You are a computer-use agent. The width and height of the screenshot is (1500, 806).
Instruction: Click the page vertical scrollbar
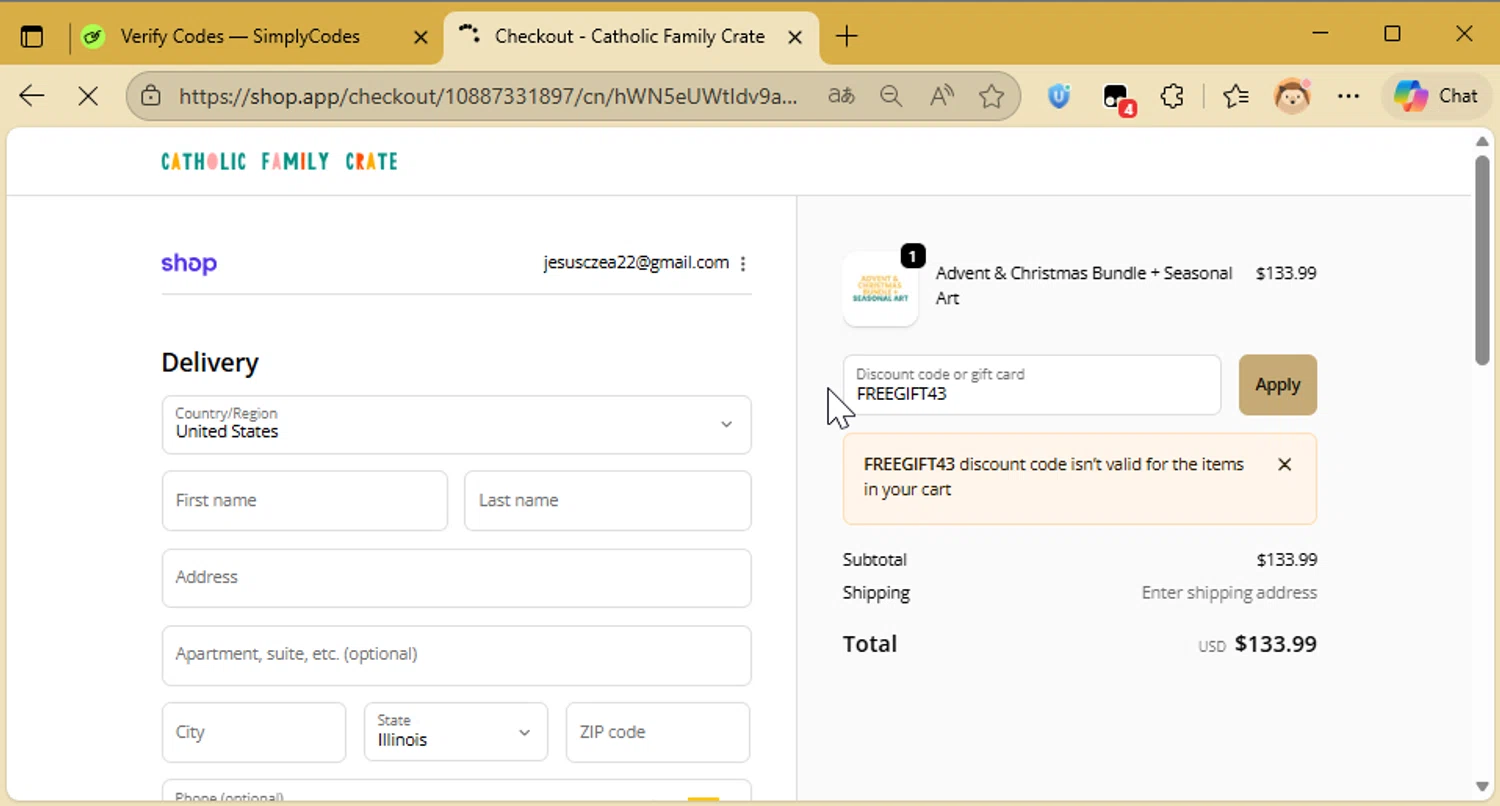pos(1483,262)
